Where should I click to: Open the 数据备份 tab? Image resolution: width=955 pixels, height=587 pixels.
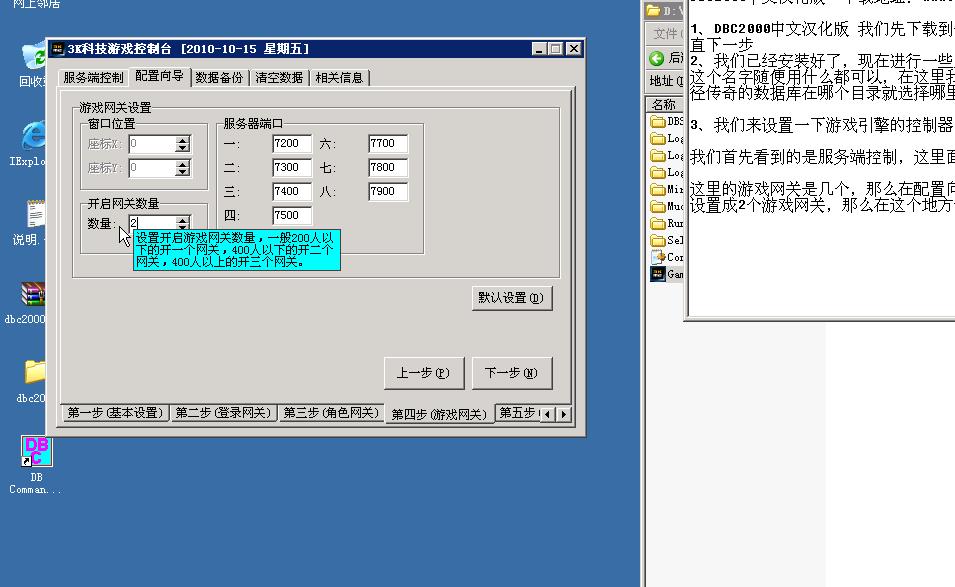click(219, 78)
